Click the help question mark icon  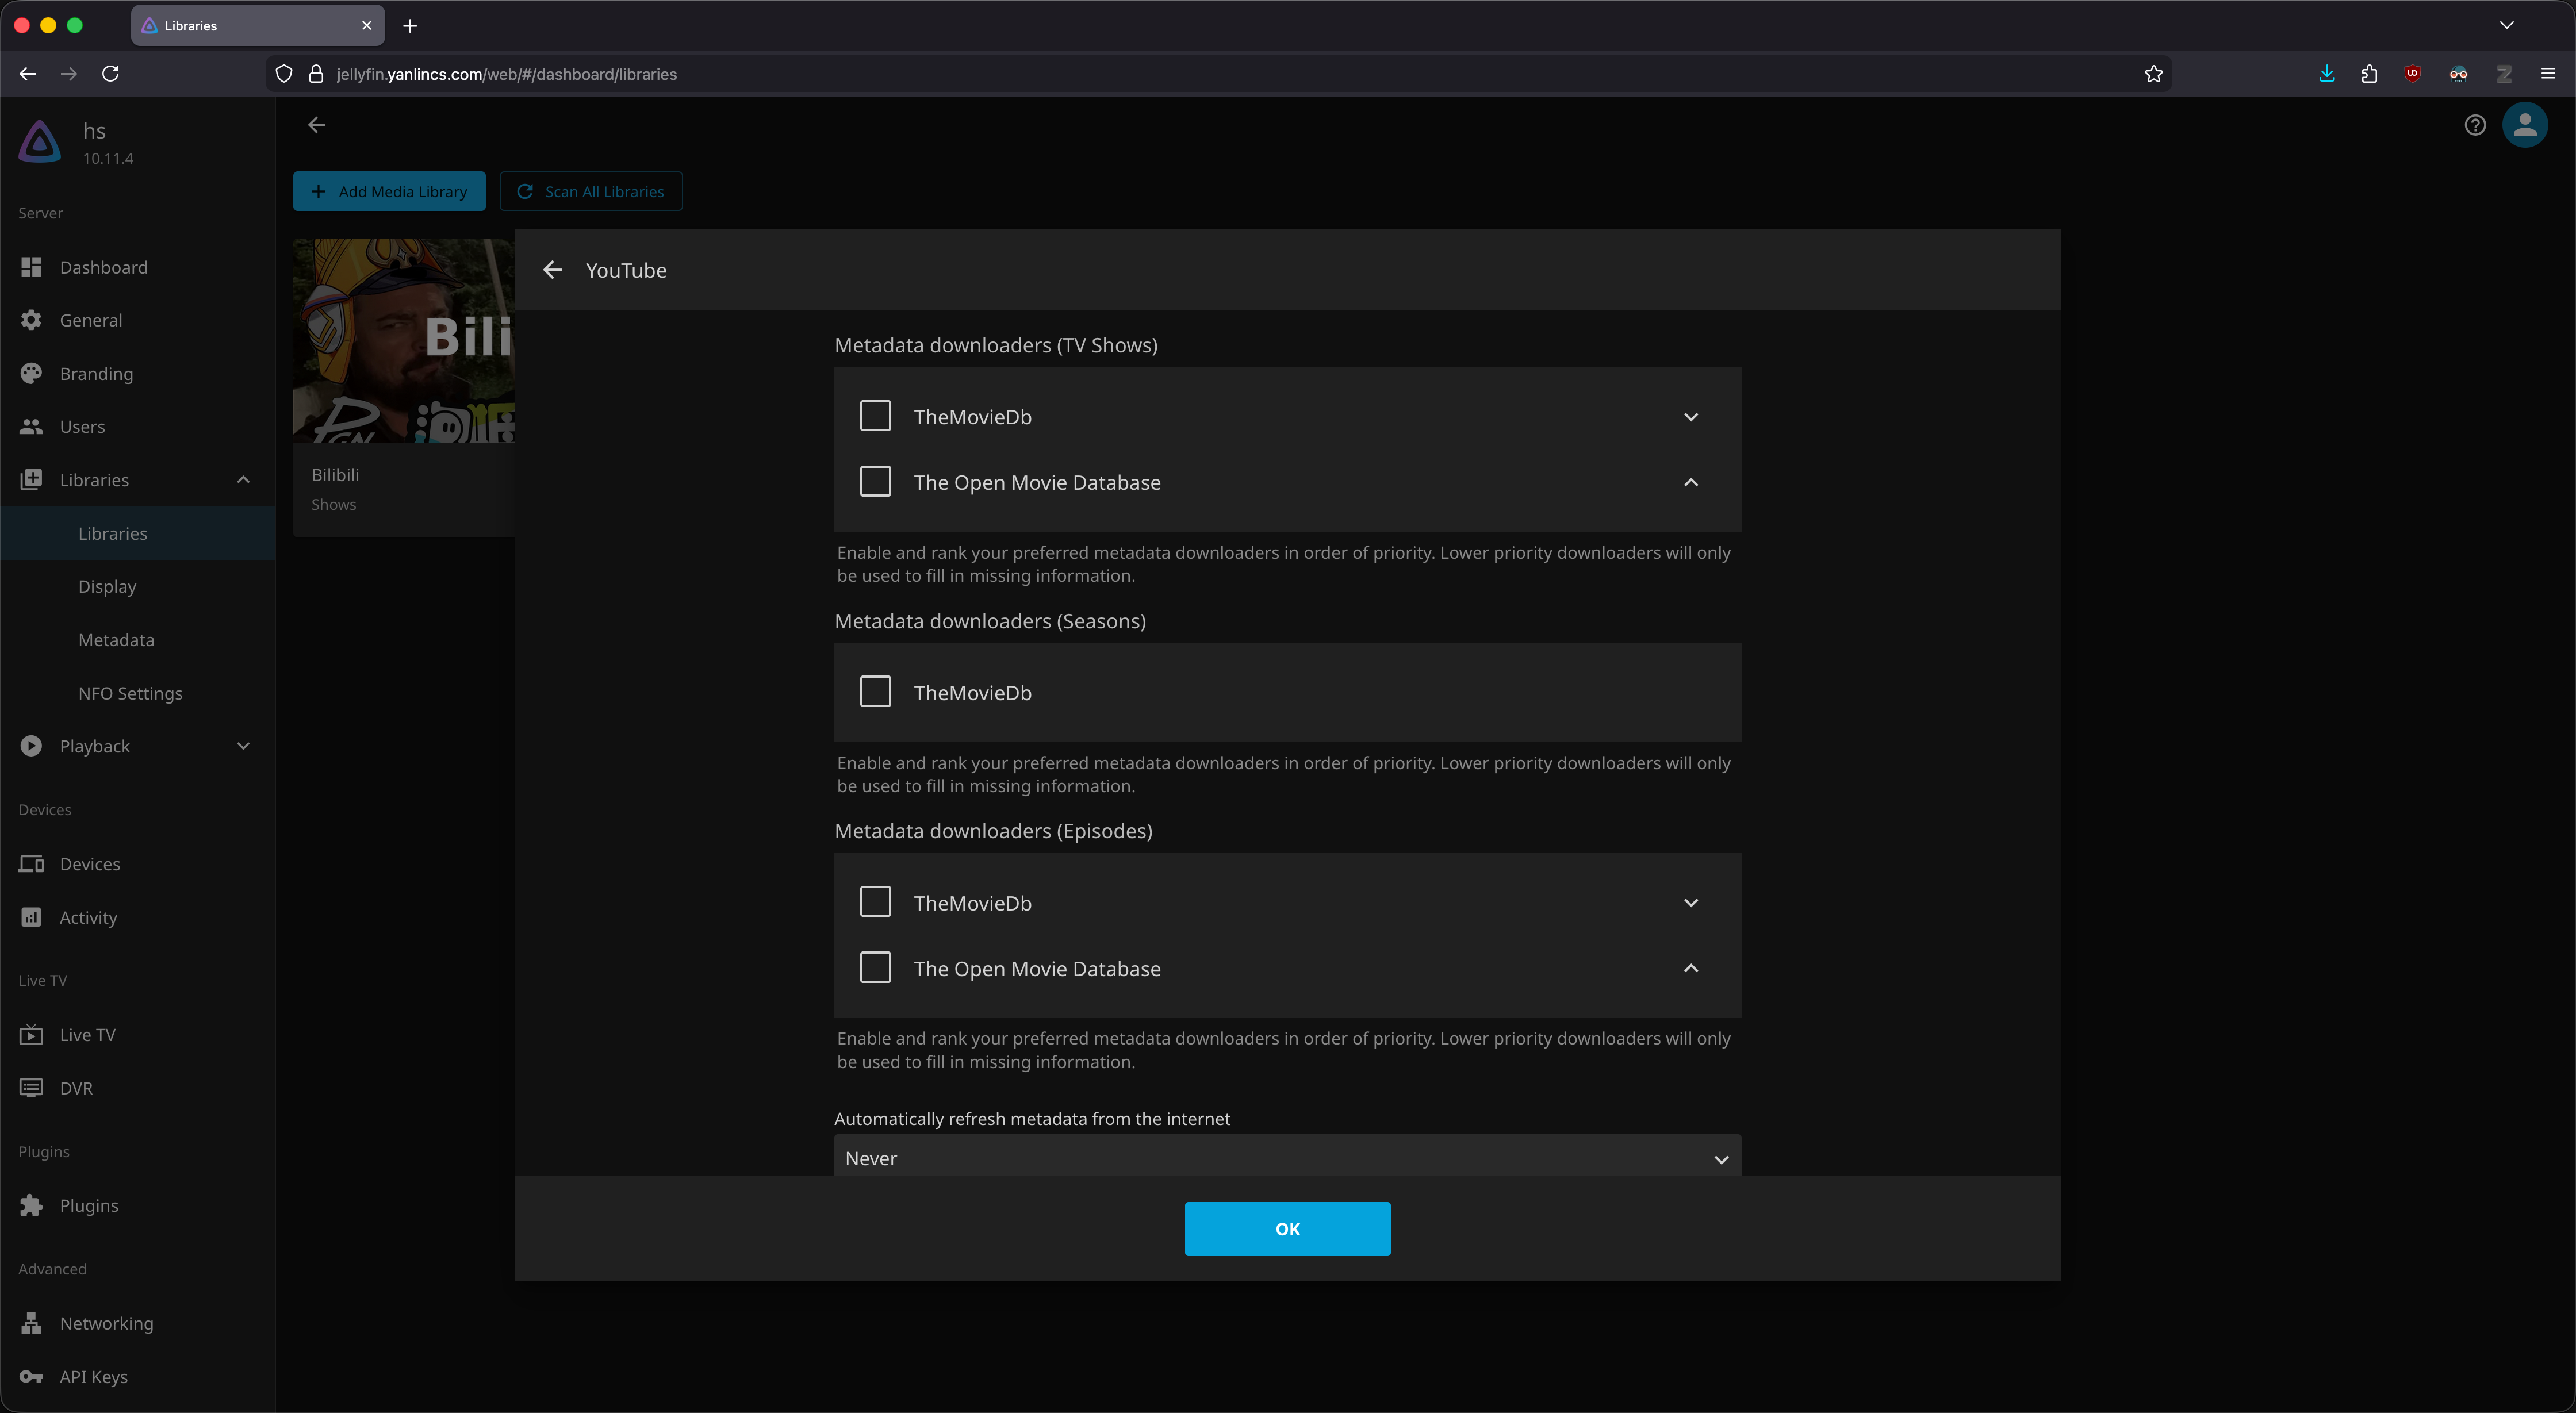pos(2475,125)
